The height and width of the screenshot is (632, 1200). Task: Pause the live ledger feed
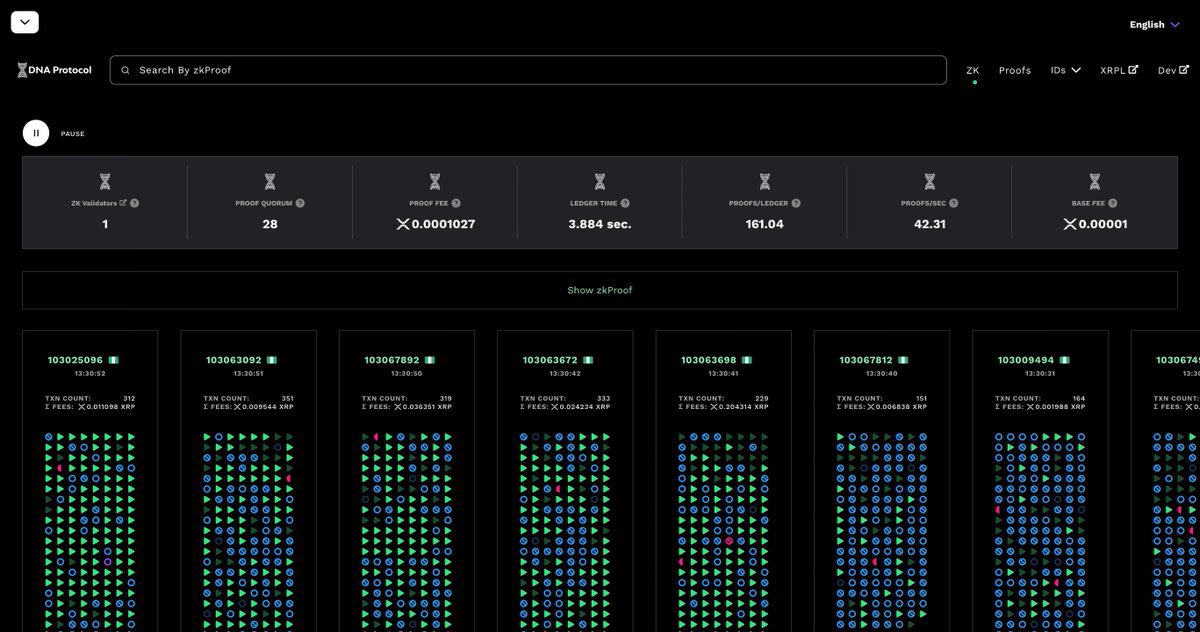coord(36,132)
